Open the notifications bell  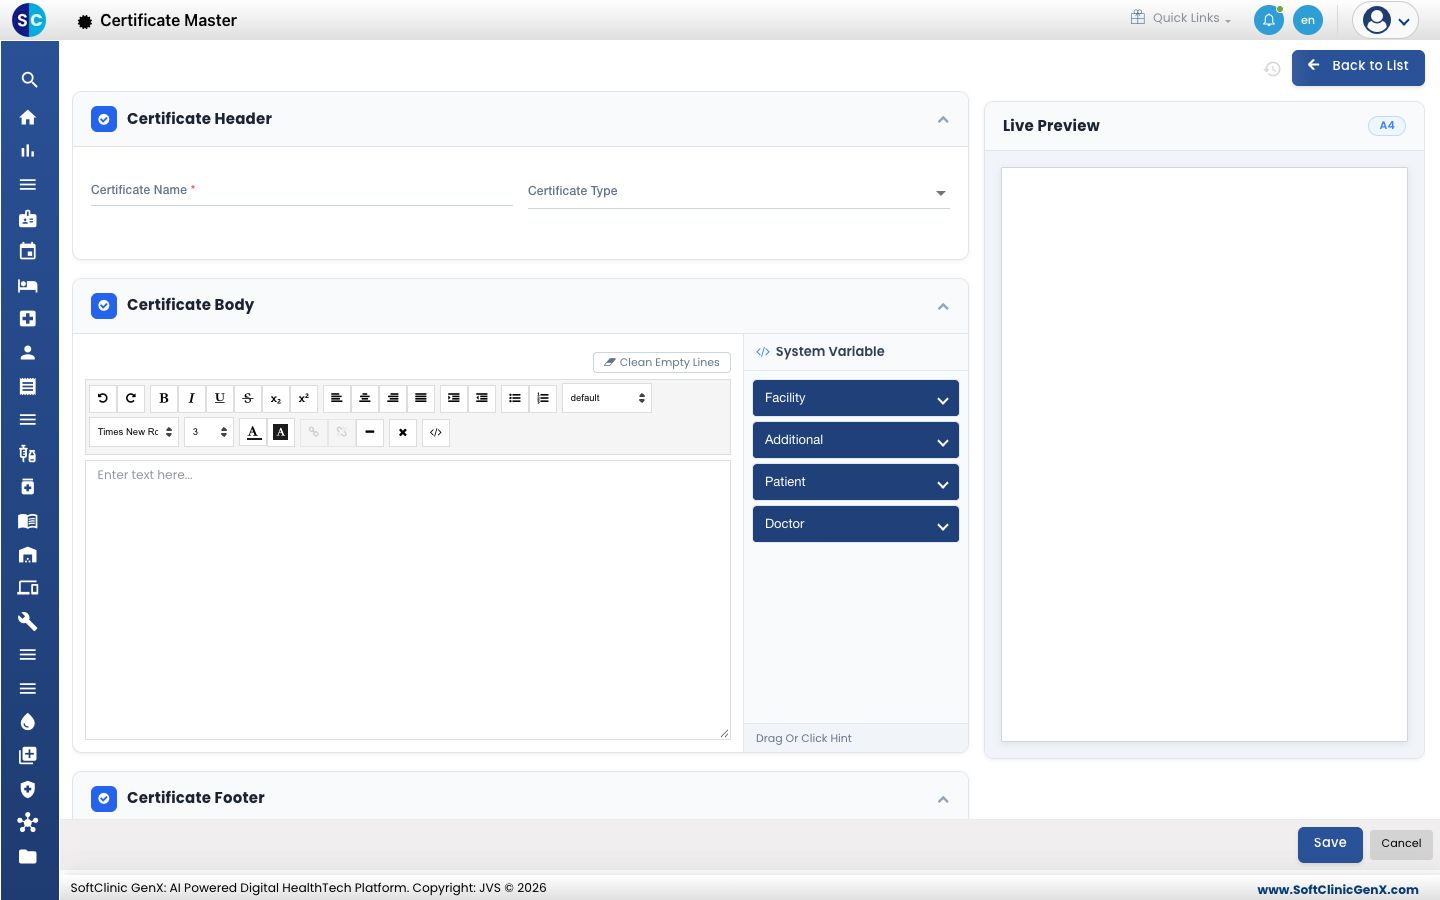click(1269, 20)
